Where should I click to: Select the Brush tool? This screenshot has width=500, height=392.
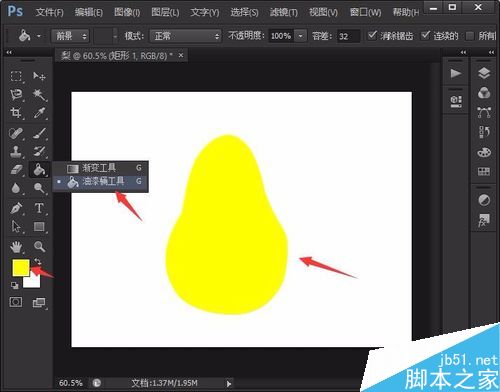(39, 134)
